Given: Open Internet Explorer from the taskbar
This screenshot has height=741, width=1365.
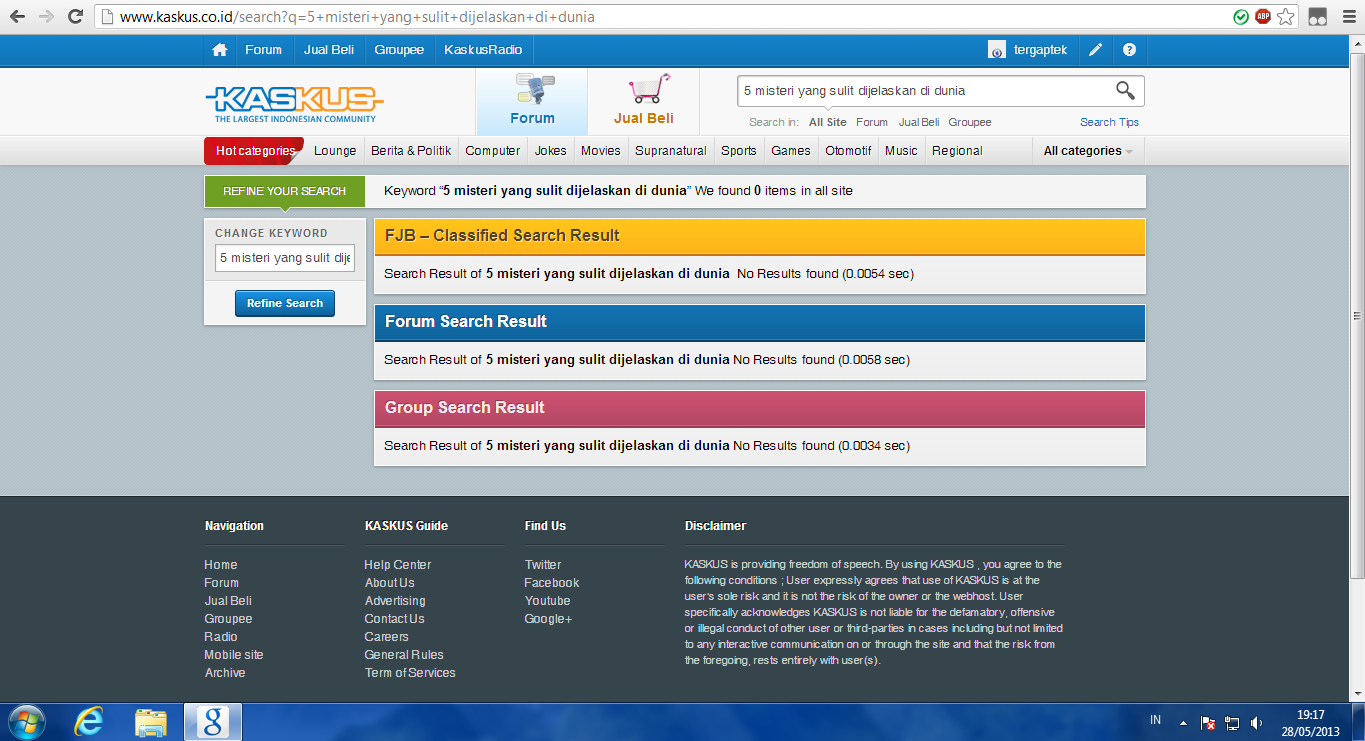Looking at the screenshot, I should [89, 722].
